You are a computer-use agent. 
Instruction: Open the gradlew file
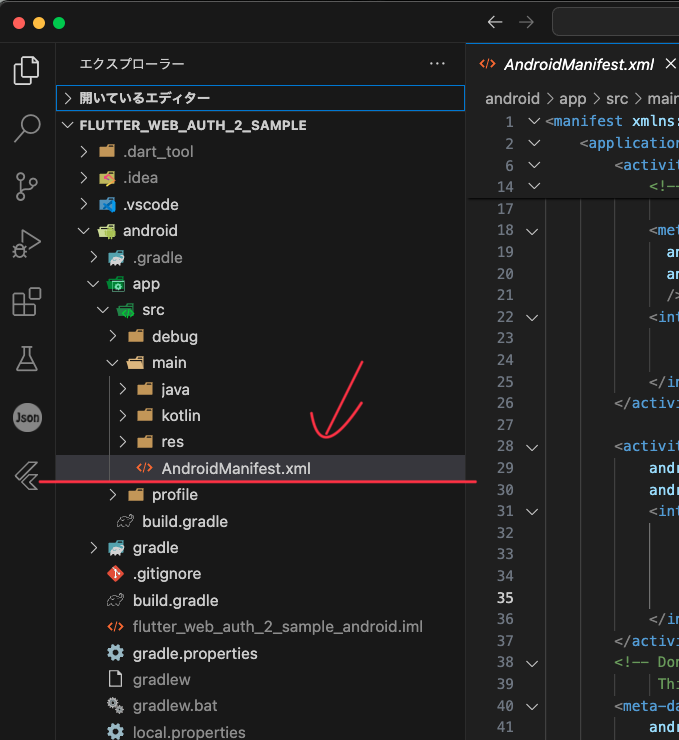260,680
